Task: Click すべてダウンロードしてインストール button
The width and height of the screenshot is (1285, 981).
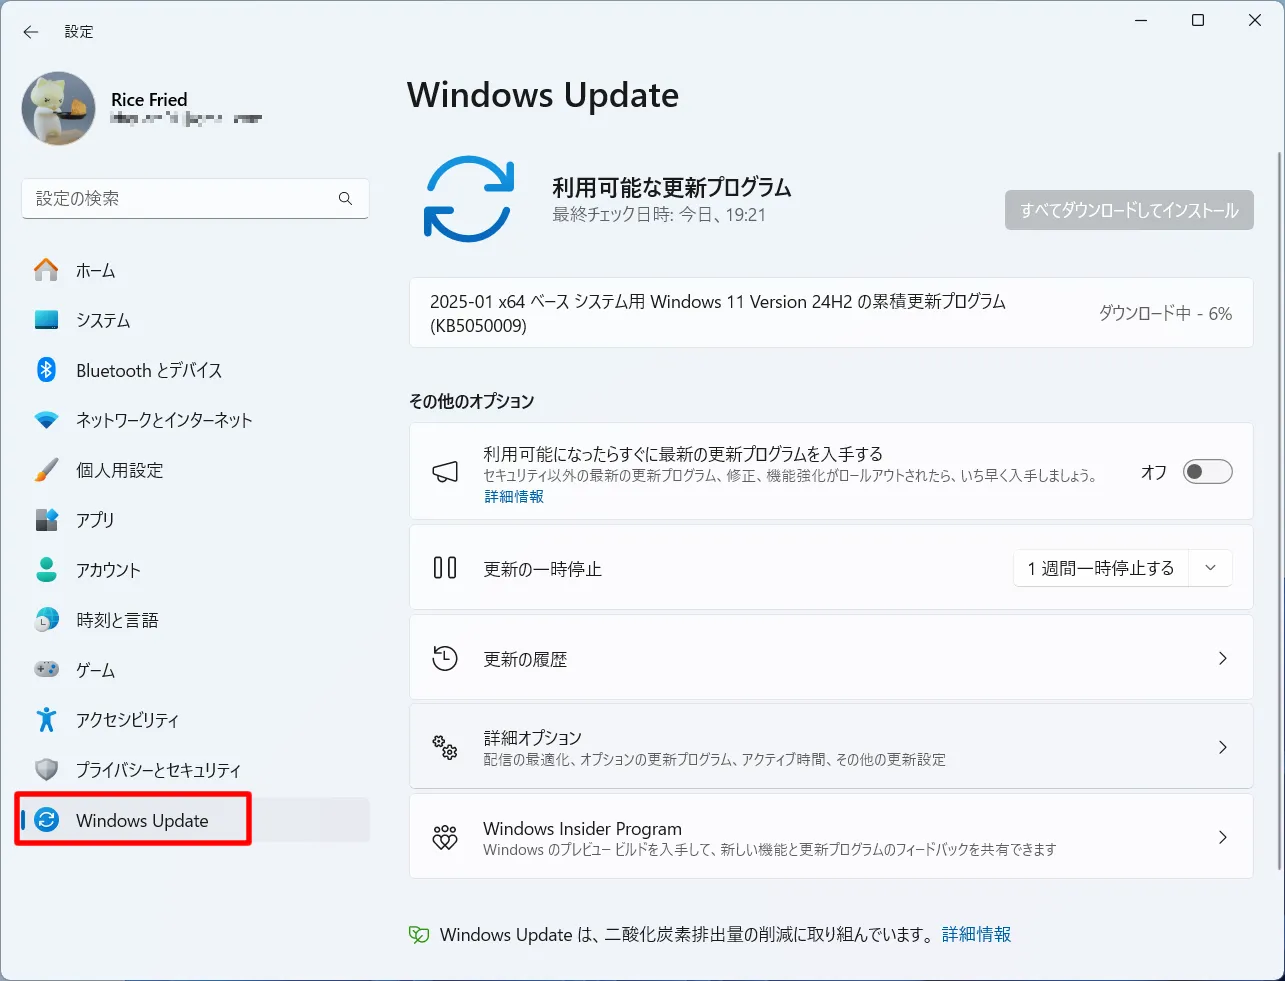Action: pos(1129,210)
